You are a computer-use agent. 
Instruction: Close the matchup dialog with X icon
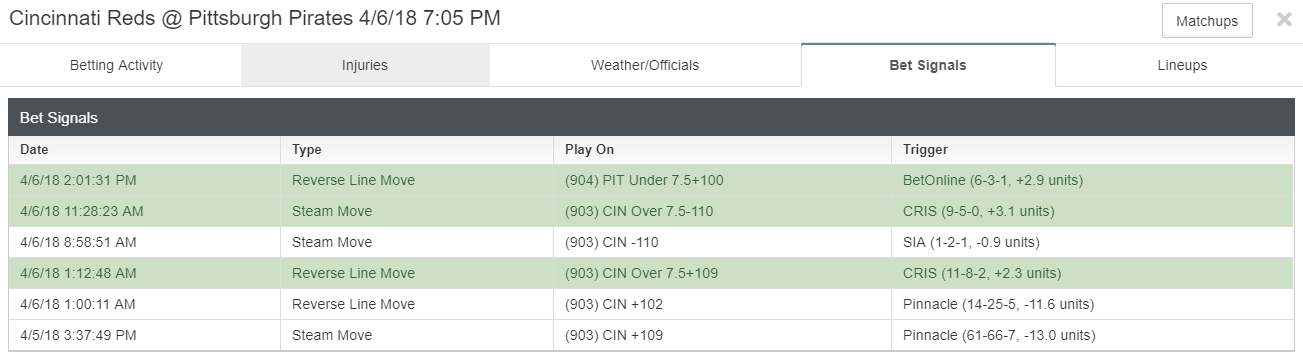pos(1284,20)
